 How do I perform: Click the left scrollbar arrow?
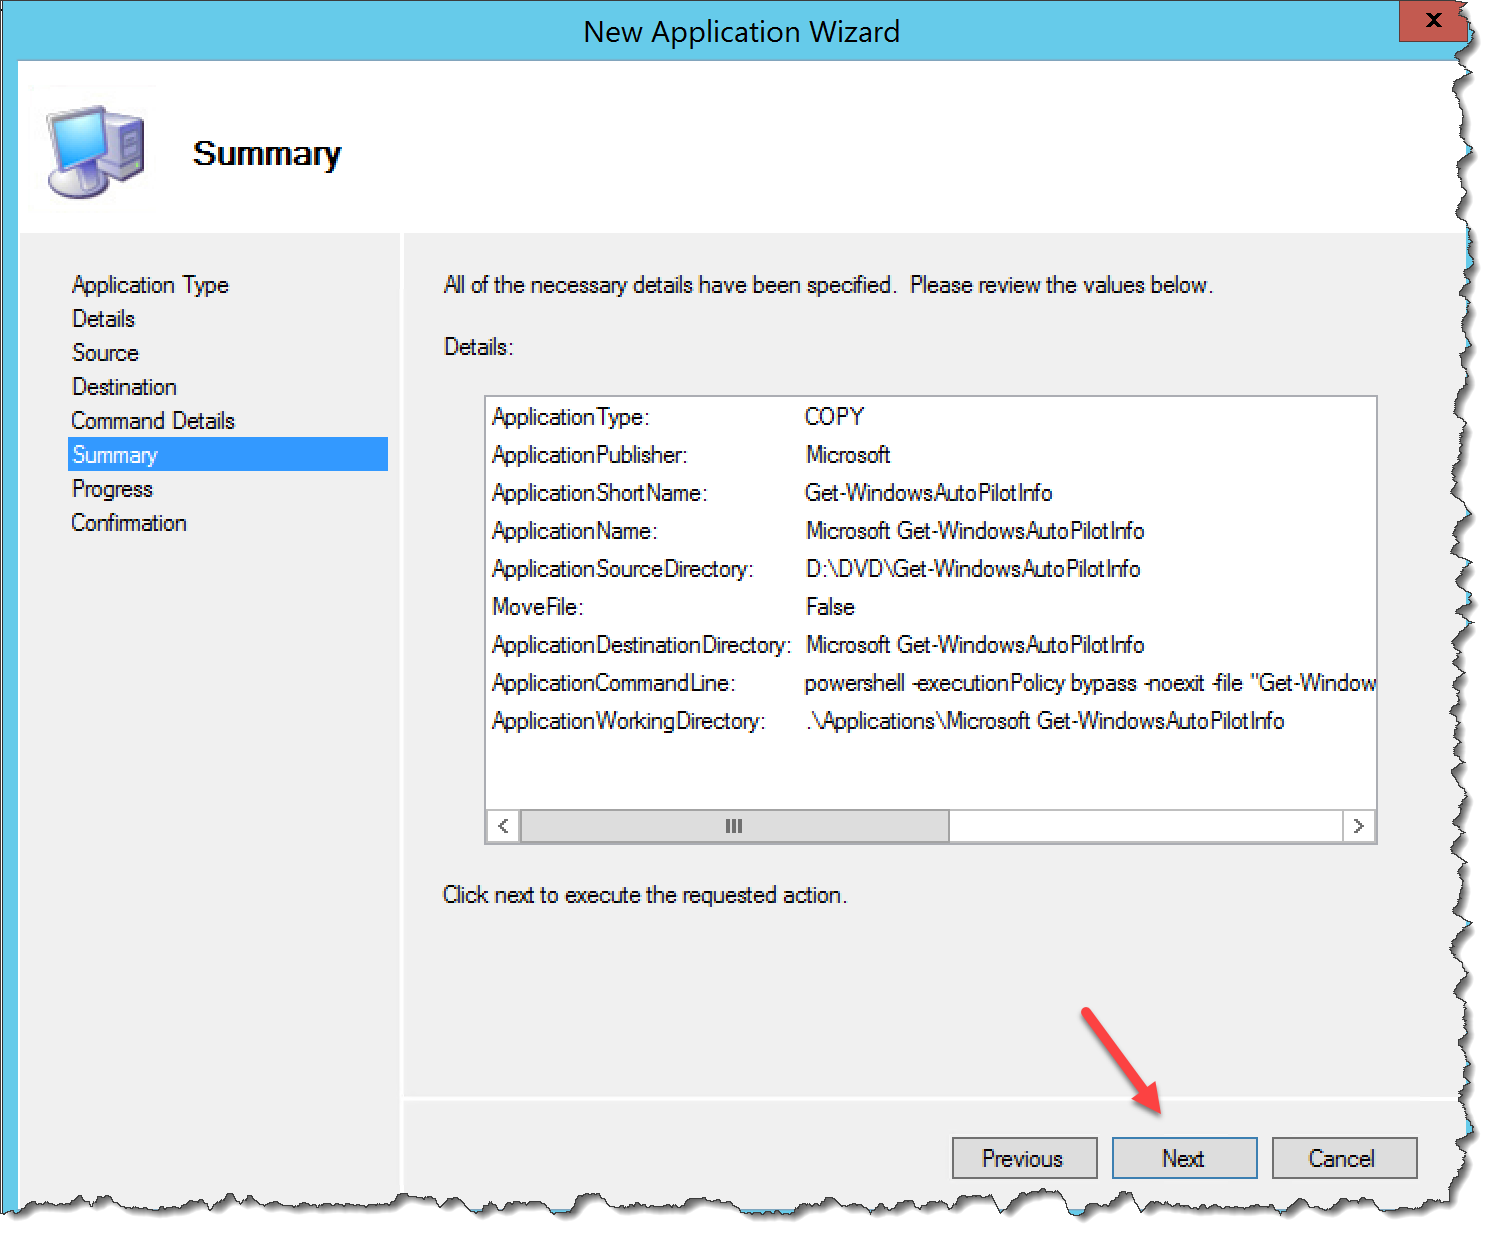pyautogui.click(x=503, y=826)
